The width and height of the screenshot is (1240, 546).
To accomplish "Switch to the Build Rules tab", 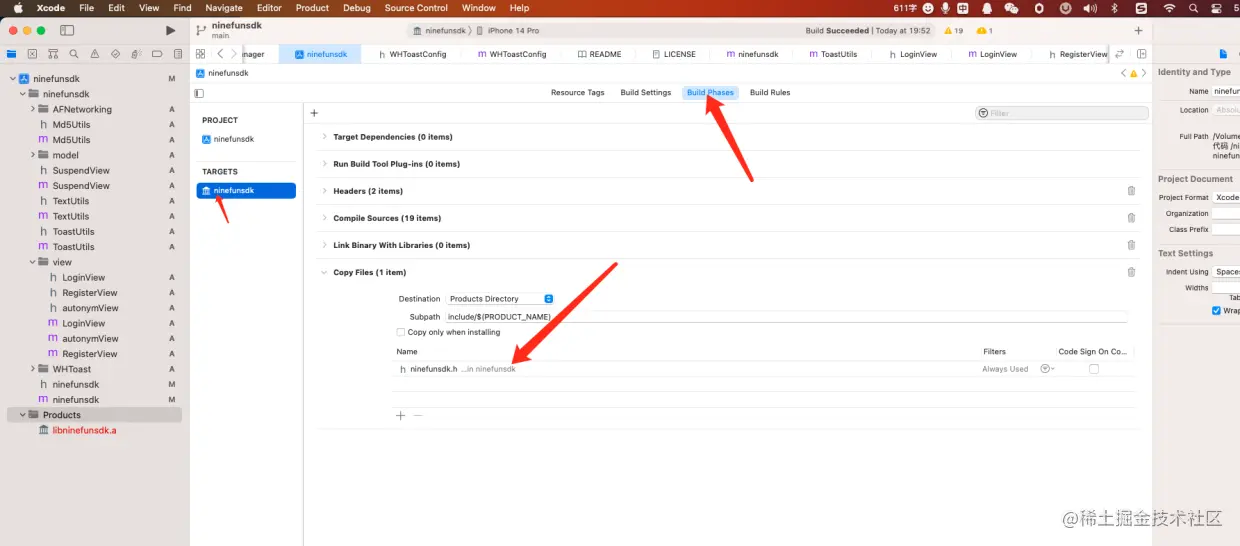I will [x=770, y=93].
